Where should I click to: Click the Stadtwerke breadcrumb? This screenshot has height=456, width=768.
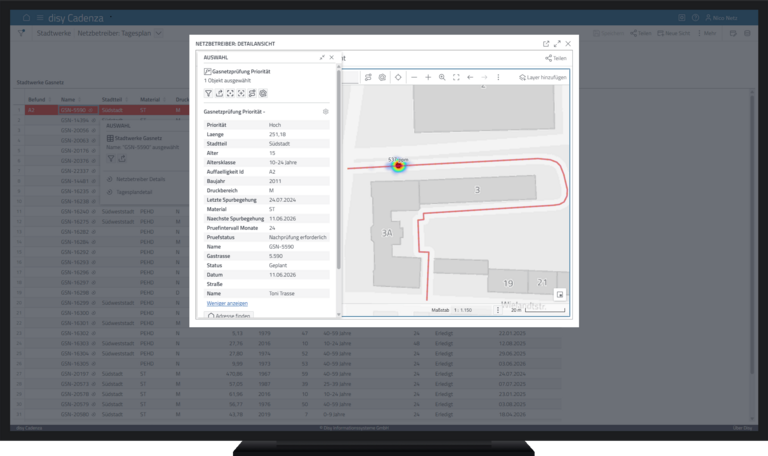click(54, 33)
